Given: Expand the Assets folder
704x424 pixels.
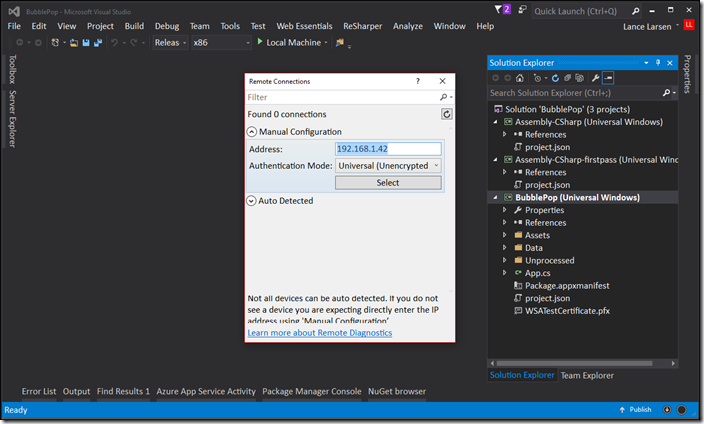Looking at the screenshot, I should click(504, 235).
